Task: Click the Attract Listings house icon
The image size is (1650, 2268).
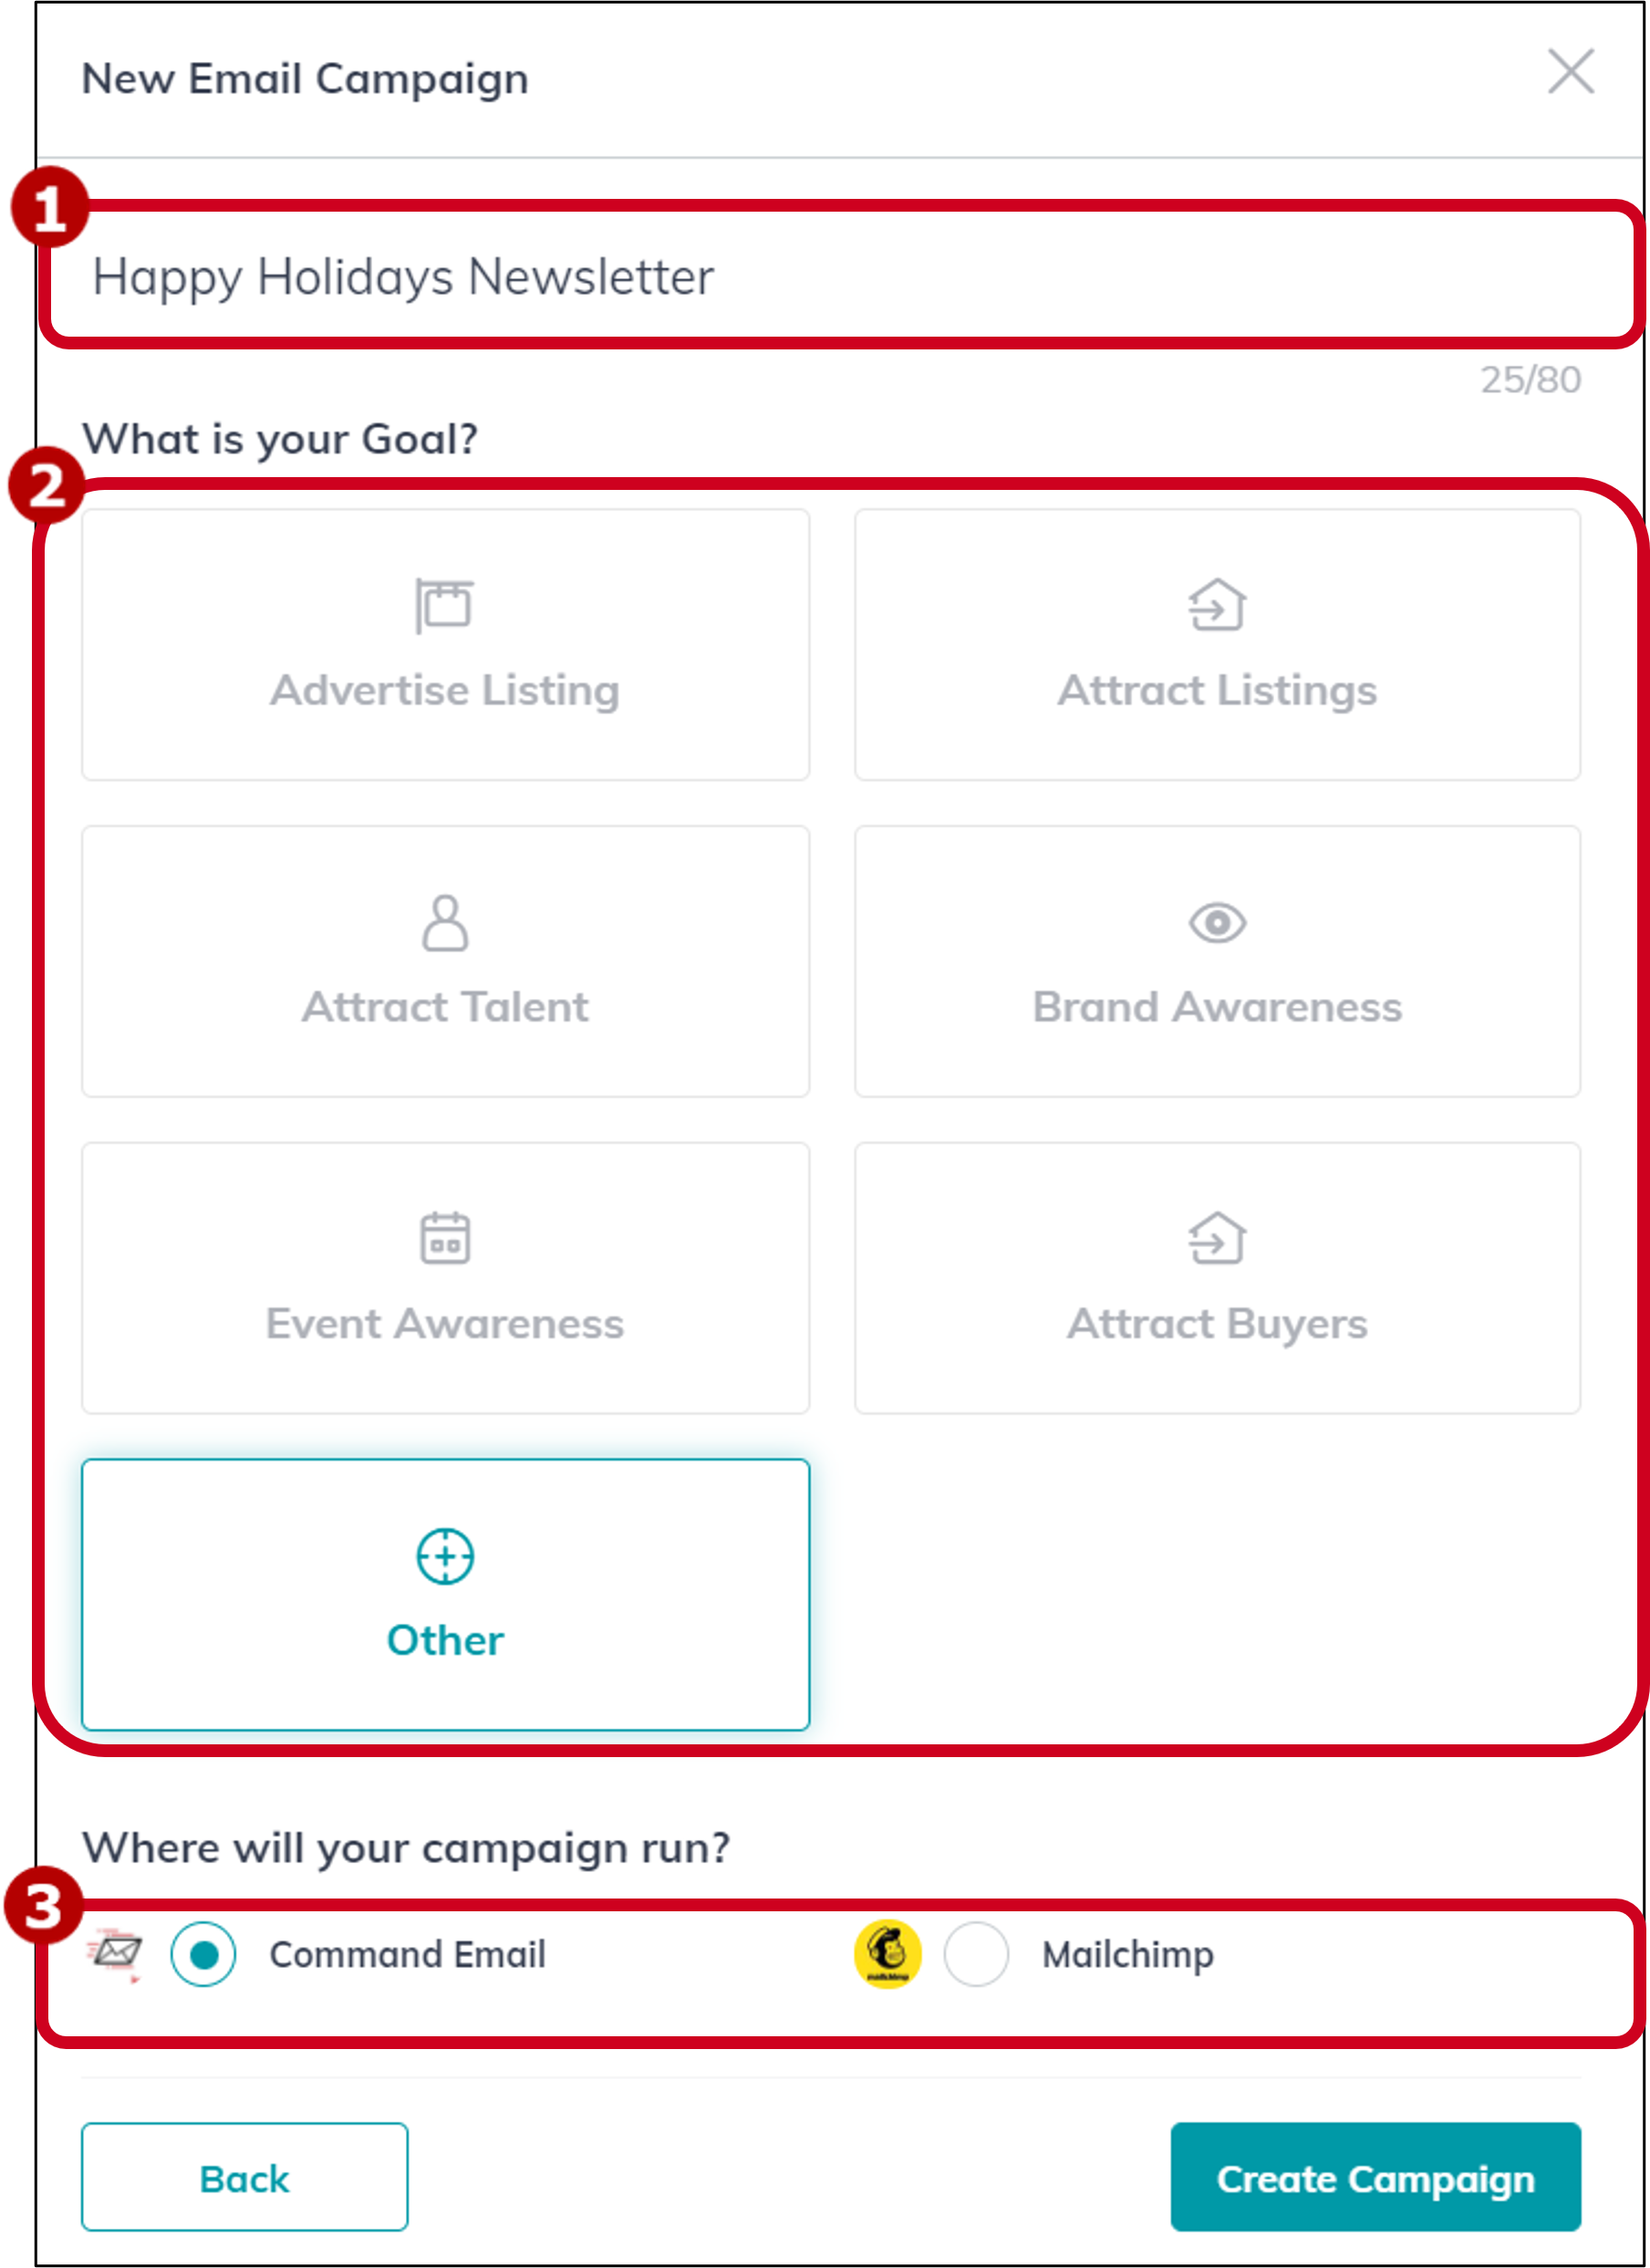Action: 1217,605
